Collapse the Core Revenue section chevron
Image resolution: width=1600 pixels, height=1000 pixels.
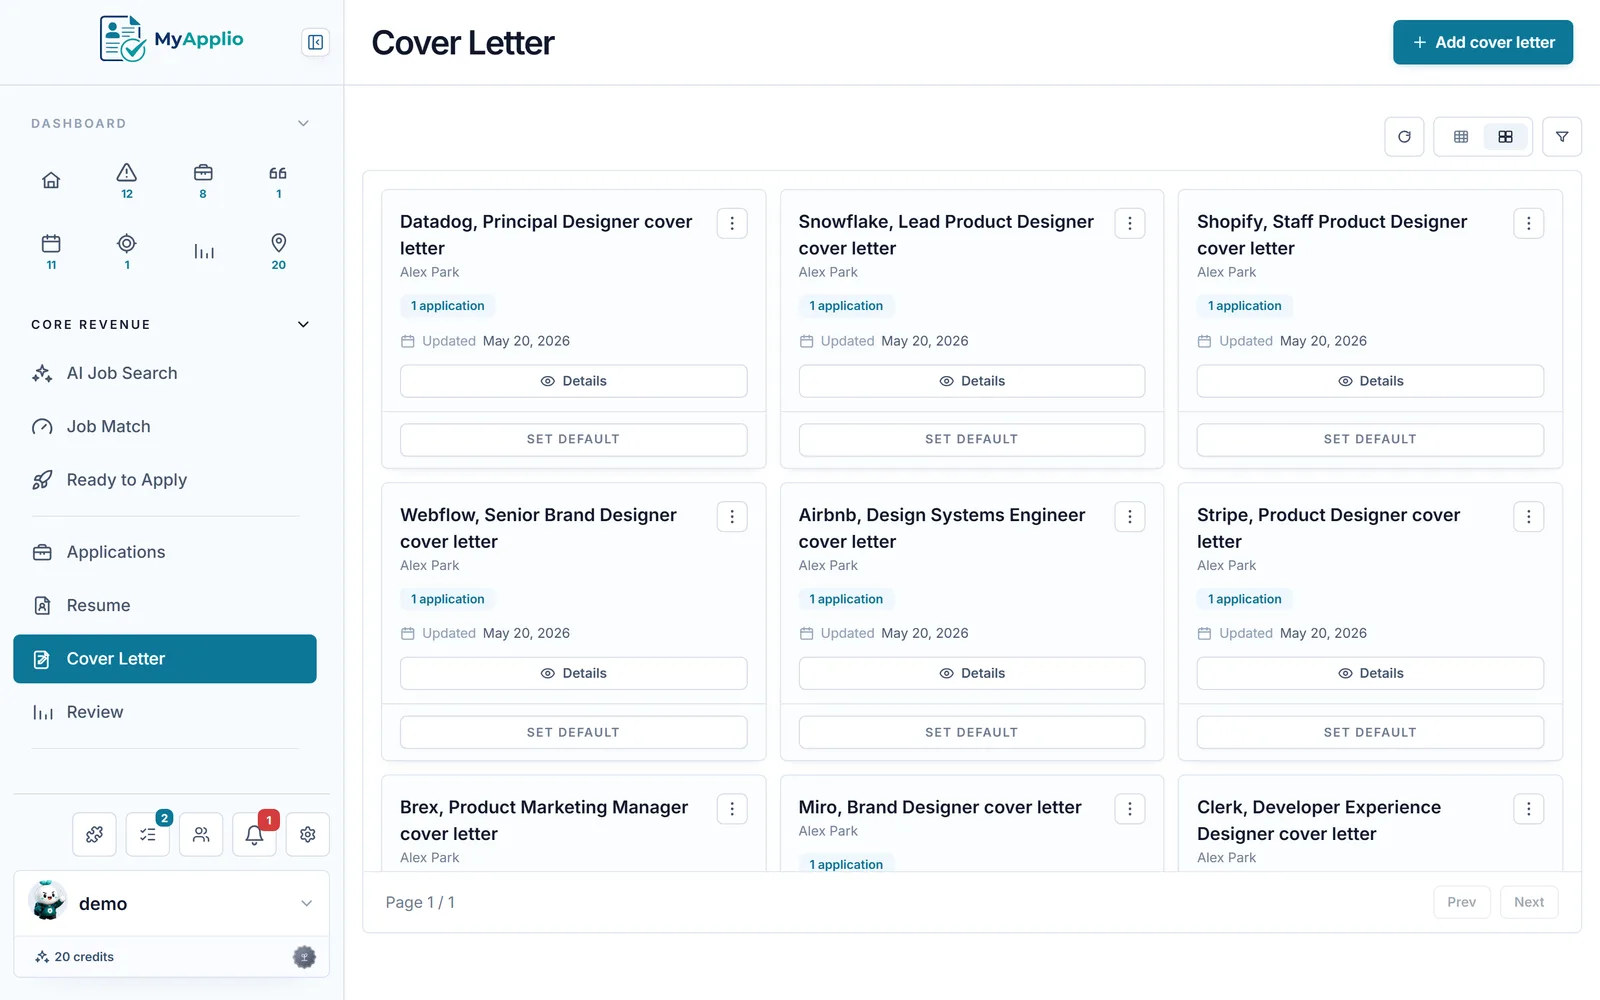pos(303,324)
